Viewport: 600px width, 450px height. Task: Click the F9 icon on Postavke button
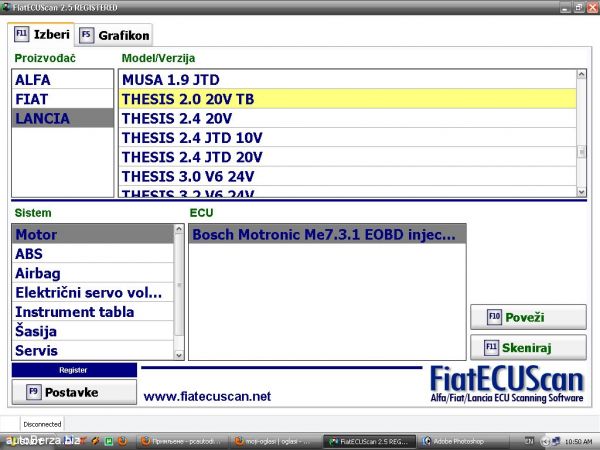33,392
